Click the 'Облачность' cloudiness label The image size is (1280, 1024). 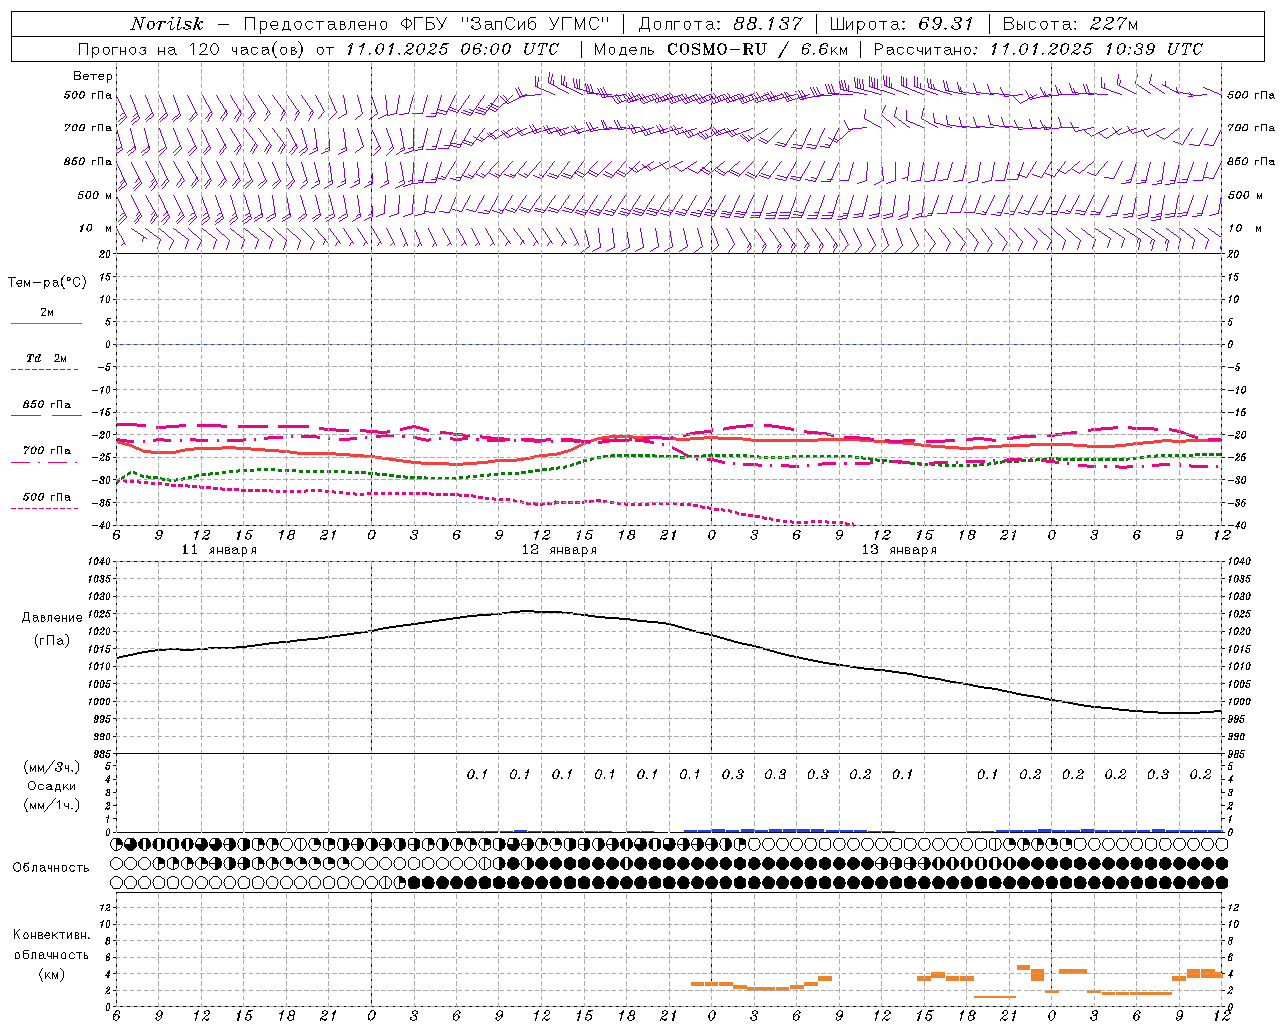[x=51, y=867]
